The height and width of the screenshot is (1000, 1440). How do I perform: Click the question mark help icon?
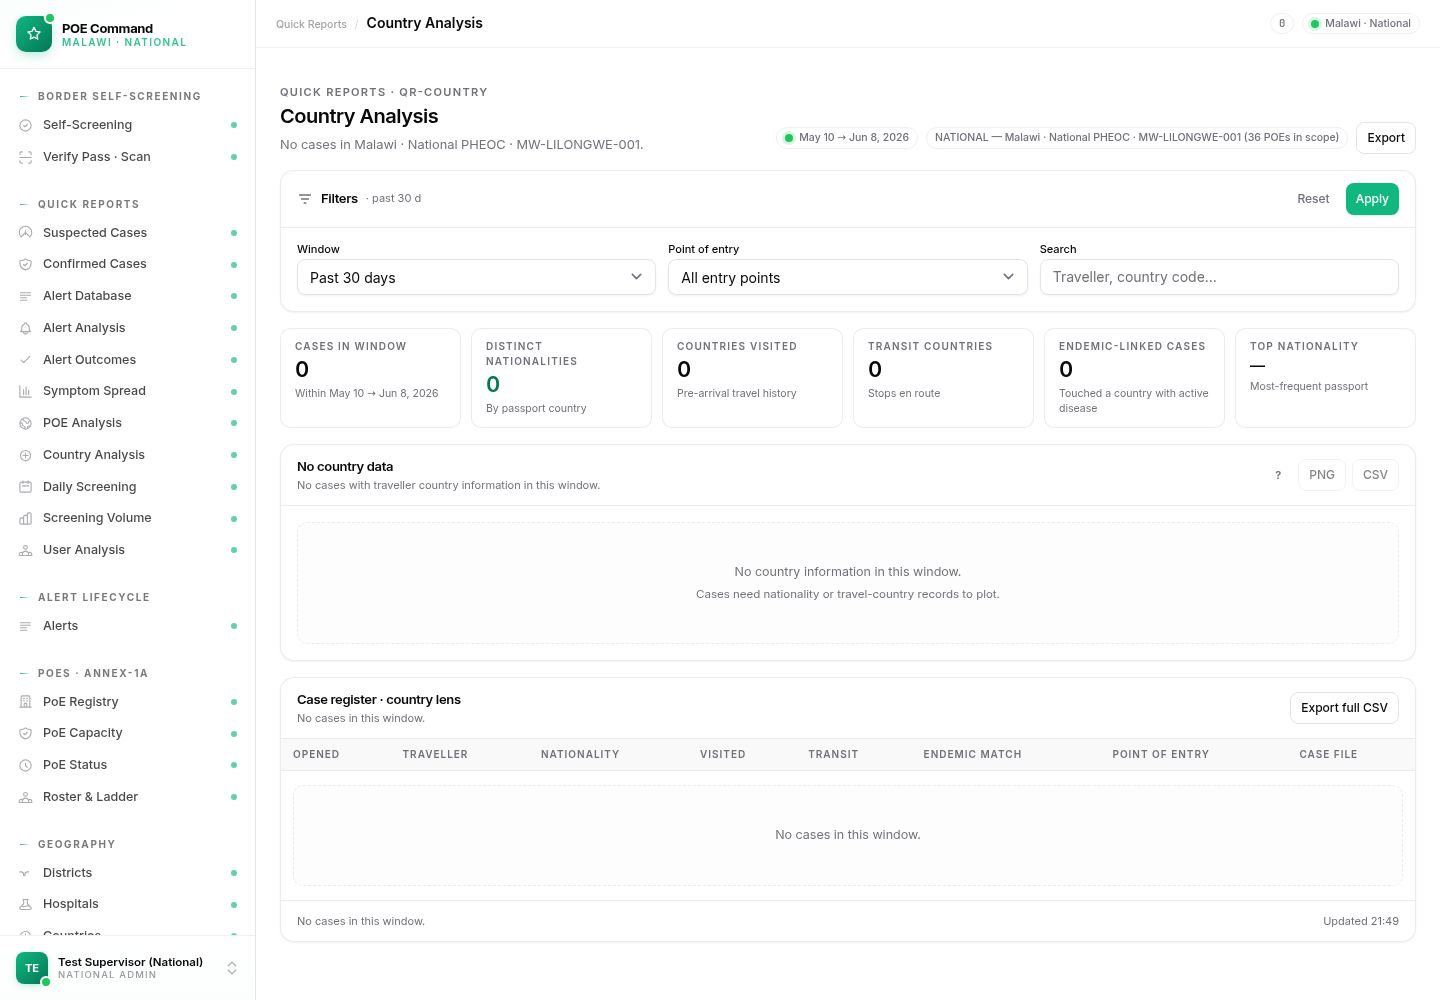coord(1278,475)
